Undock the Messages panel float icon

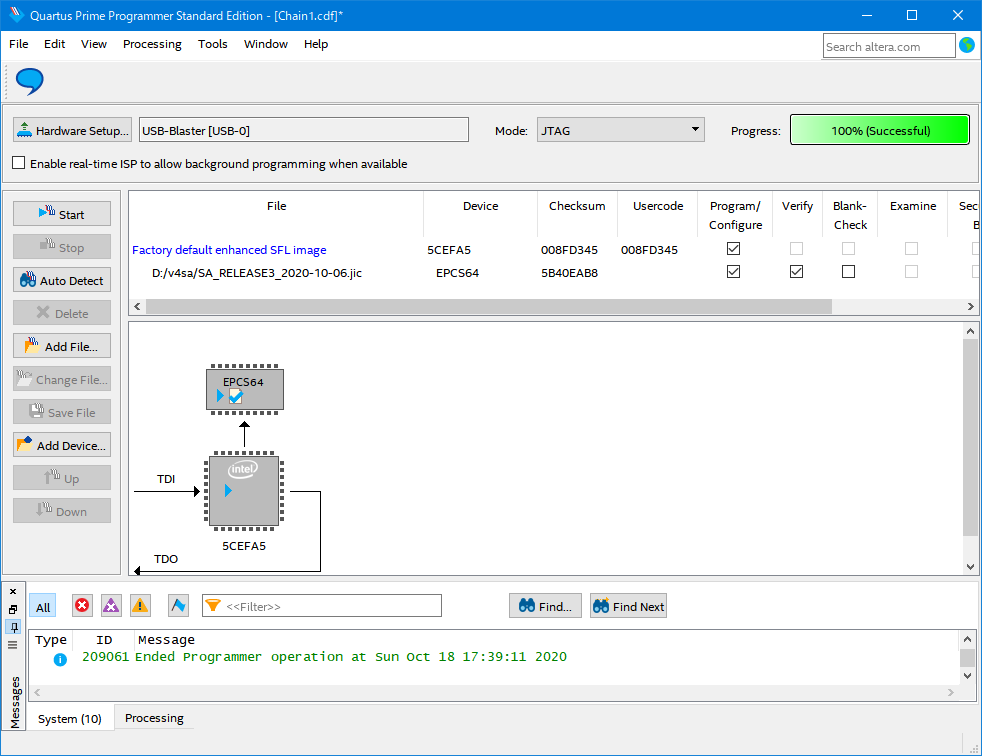13,609
